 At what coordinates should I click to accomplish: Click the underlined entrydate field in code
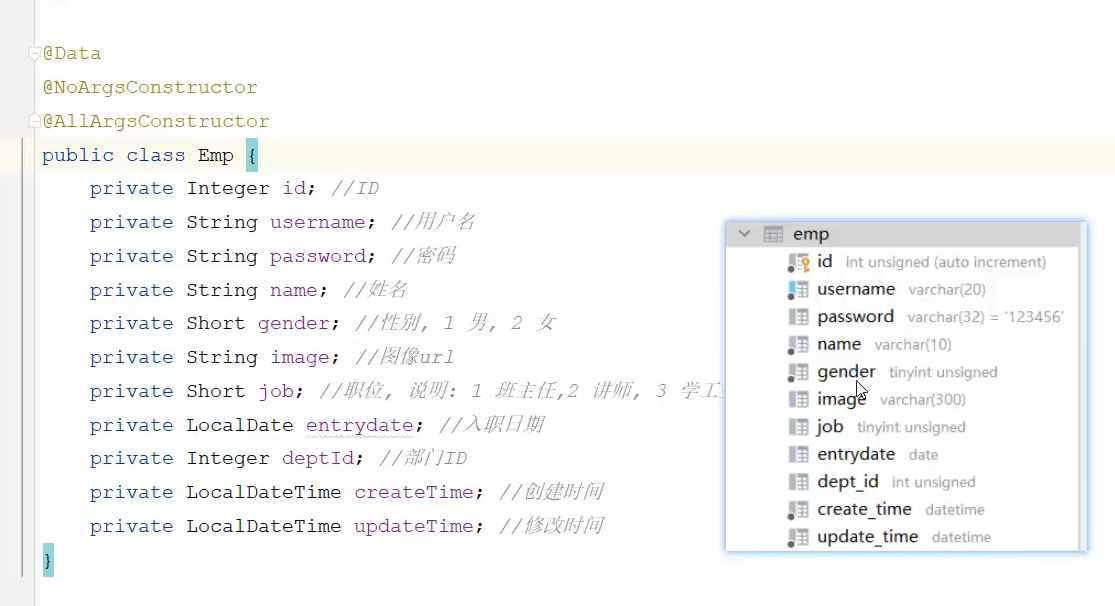(359, 425)
